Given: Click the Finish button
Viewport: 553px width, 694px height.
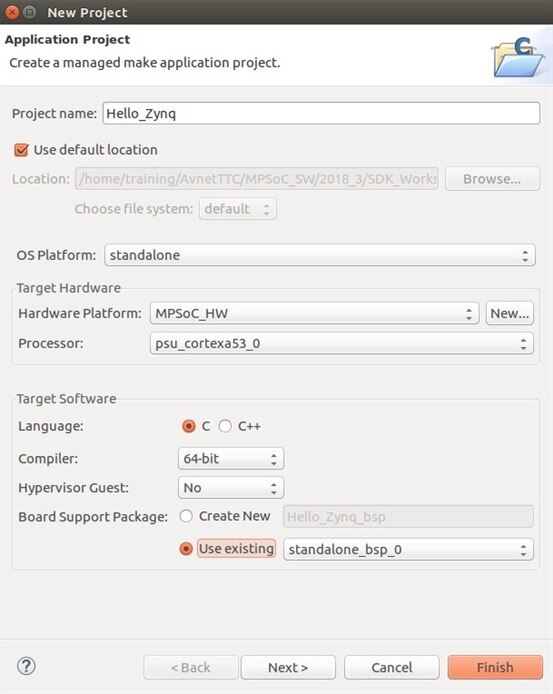Looking at the screenshot, I should point(495,667).
